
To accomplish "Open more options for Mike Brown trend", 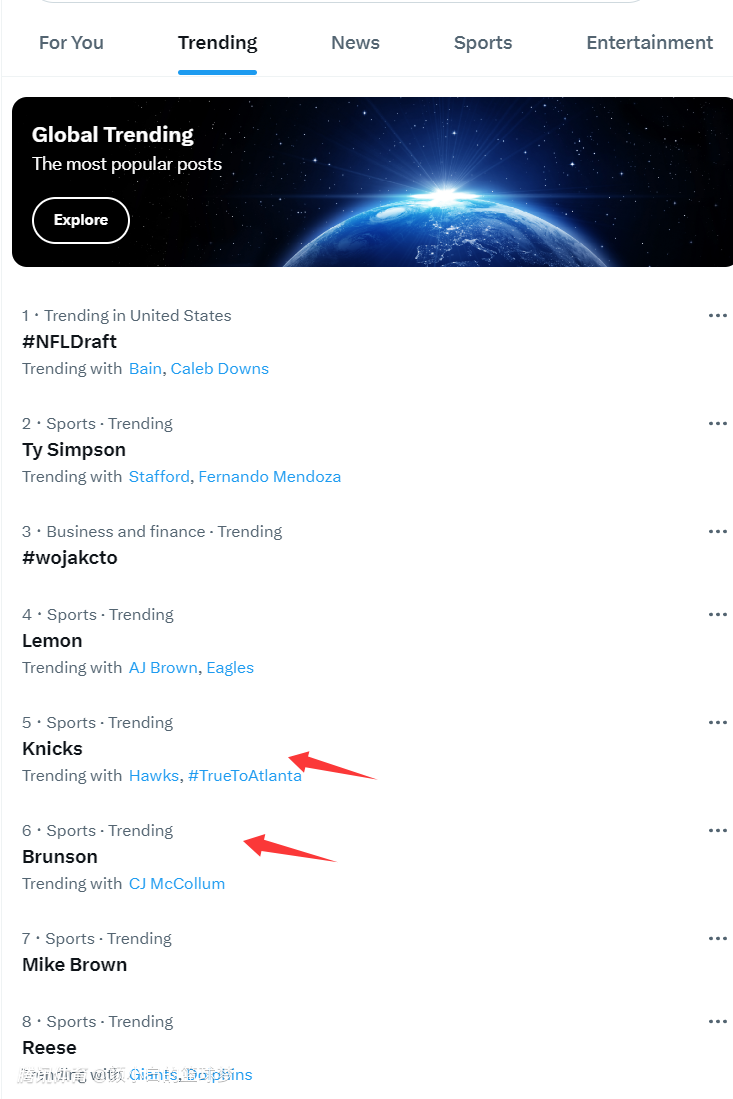I will tap(717, 939).
